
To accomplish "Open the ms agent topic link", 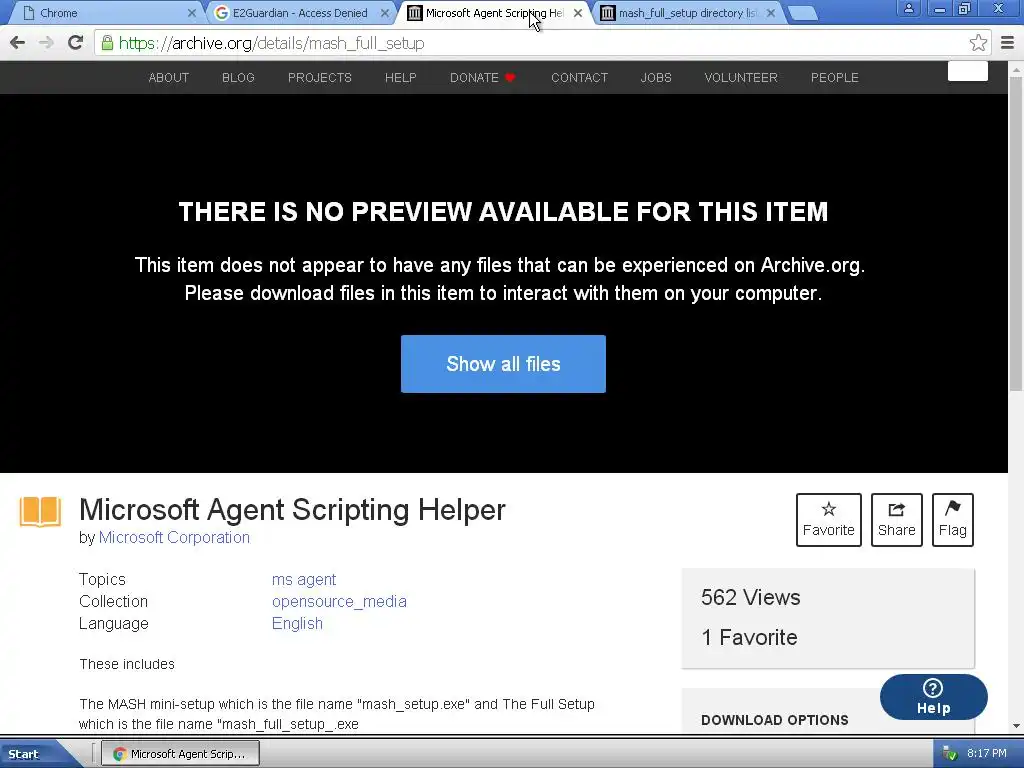I will click(304, 579).
